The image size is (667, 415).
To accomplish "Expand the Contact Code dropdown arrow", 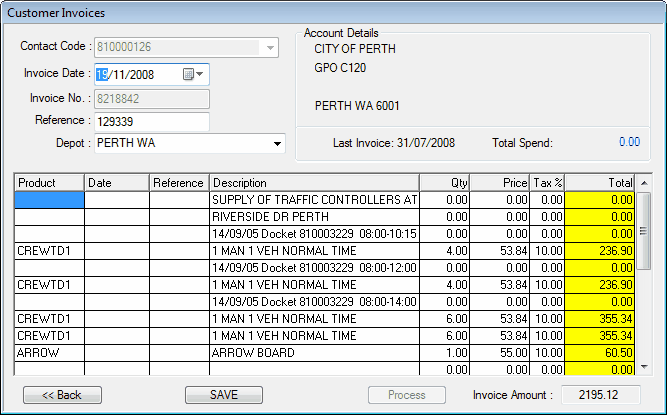I will click(270, 47).
